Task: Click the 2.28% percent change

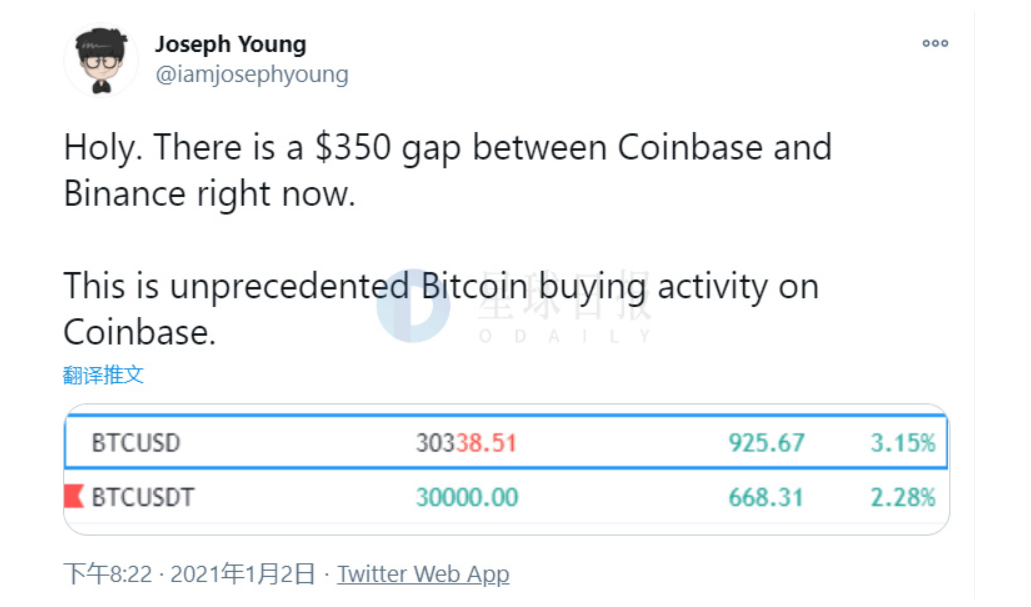Action: tap(903, 496)
